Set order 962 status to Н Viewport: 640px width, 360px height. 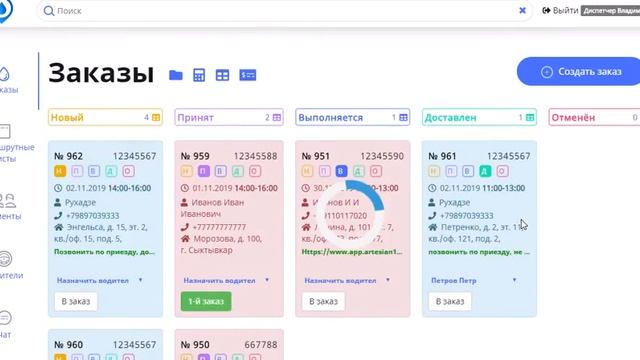[x=60, y=171]
